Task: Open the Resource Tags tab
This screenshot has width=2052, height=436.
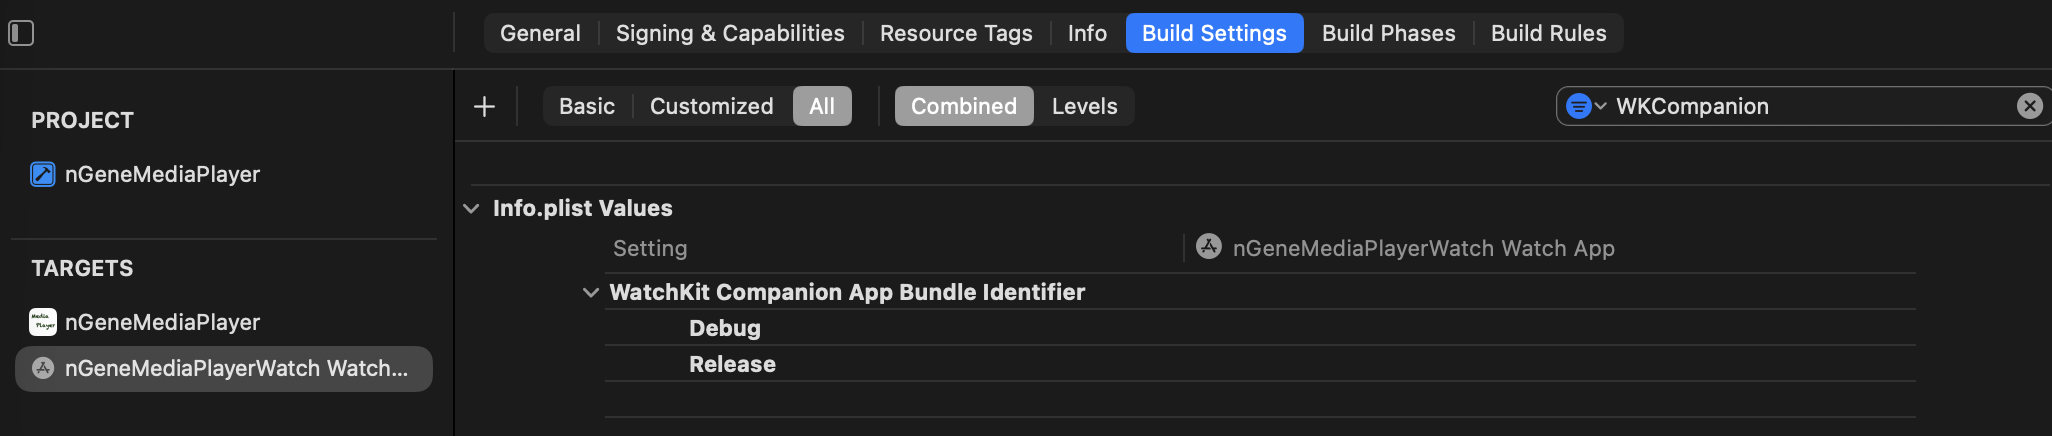Action: click(956, 33)
